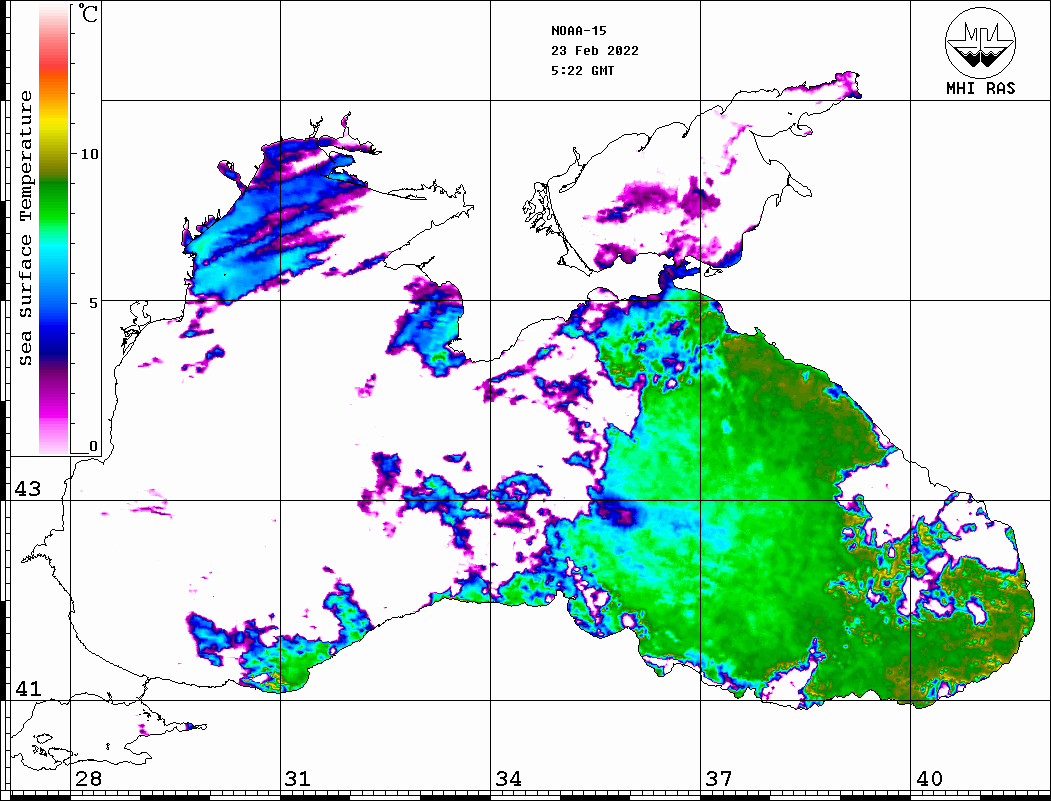Screen dimensions: 1051x801
Task: Click the "5:22 GMT" time text
Action: (x=582, y=70)
